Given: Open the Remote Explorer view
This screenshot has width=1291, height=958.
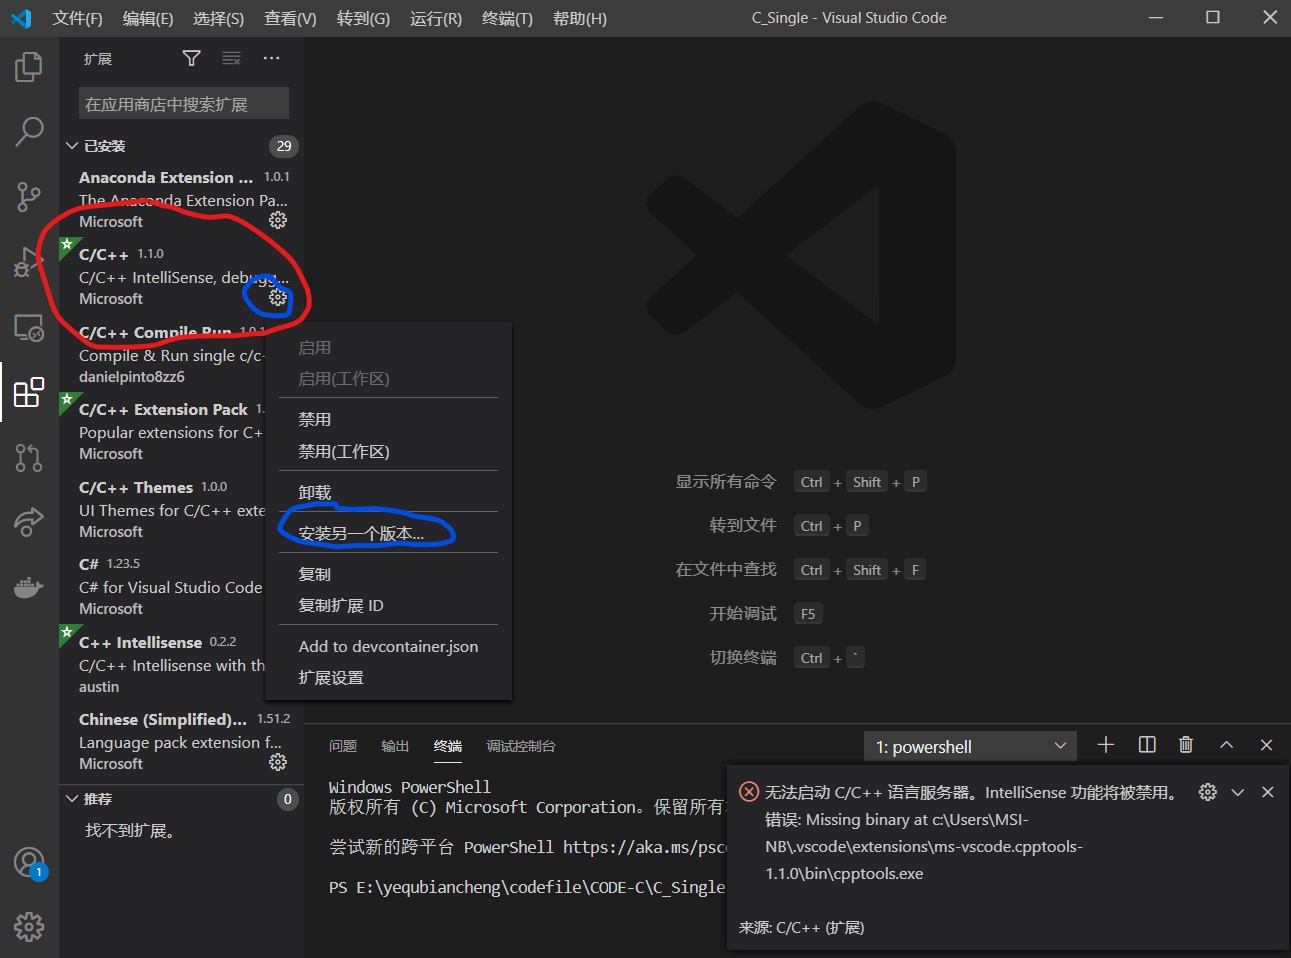Looking at the screenshot, I should [29, 327].
